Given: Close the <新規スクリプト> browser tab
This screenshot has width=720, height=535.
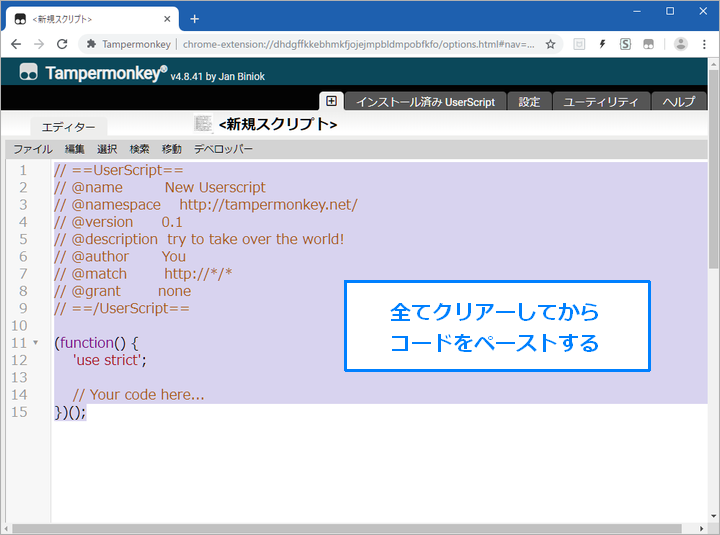Looking at the screenshot, I should tap(167, 19).
